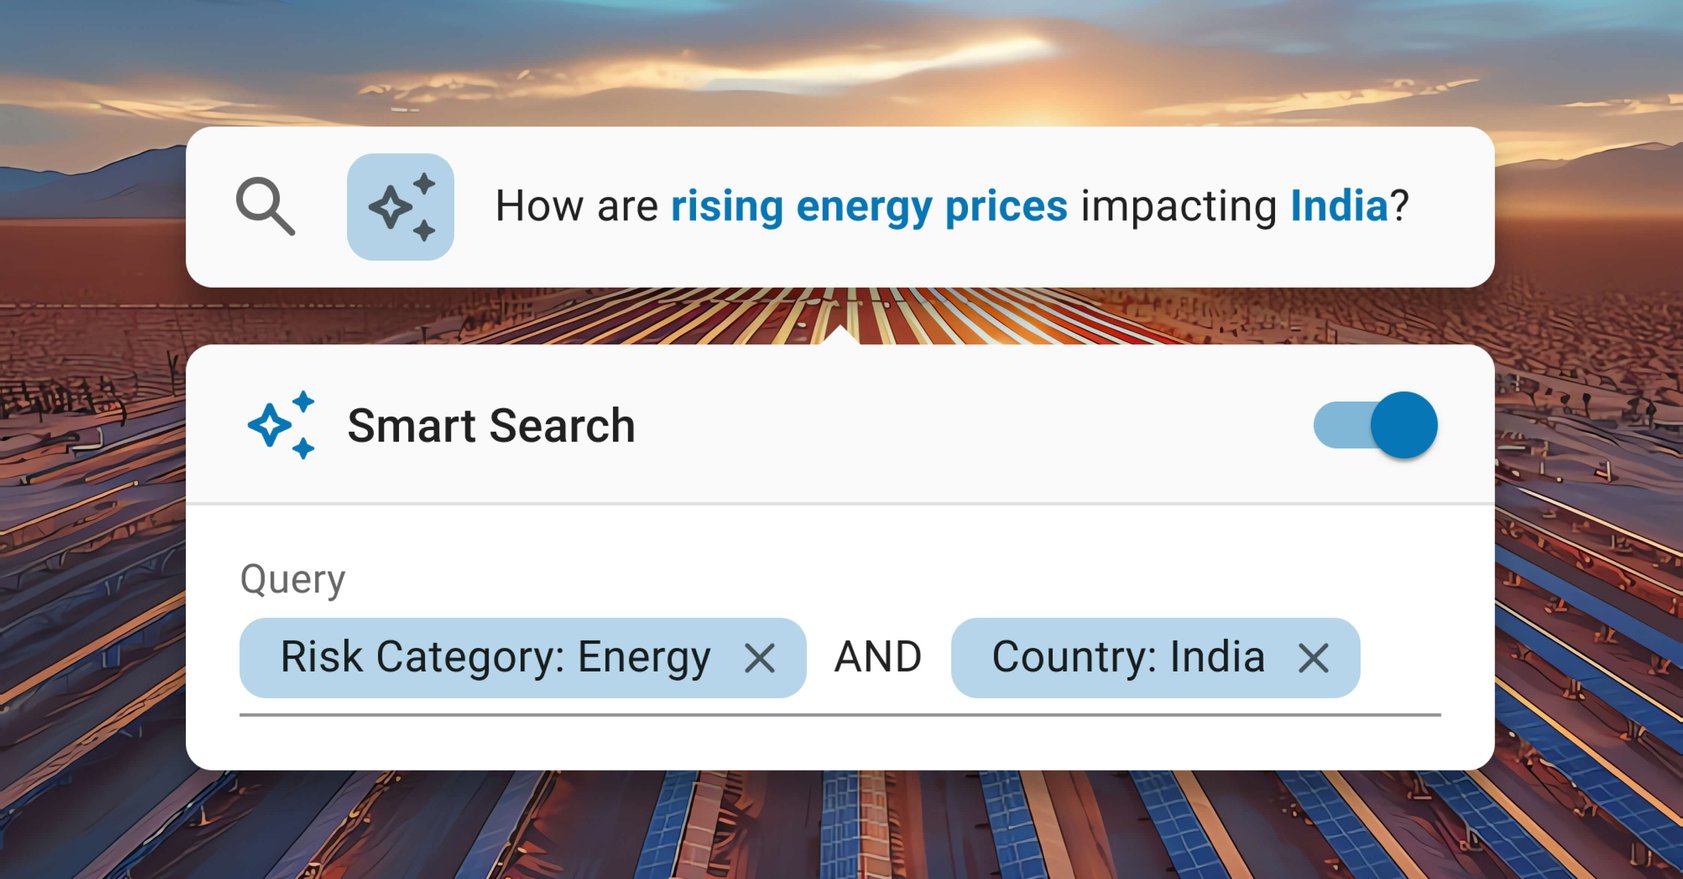Click the AND operator between chips

(878, 658)
